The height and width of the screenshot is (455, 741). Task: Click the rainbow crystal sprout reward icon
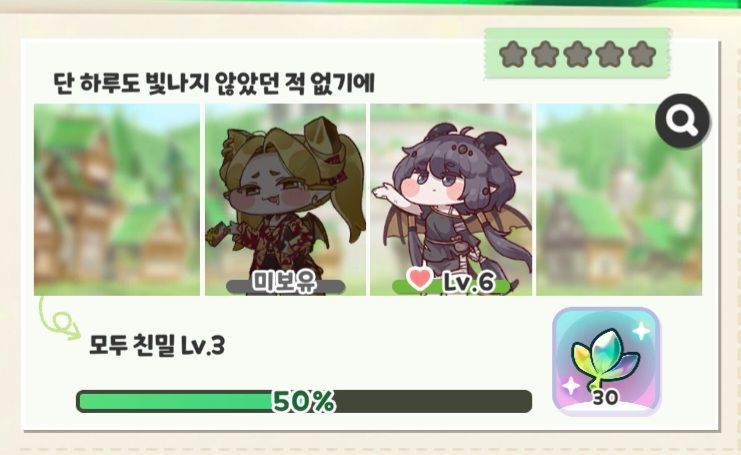coord(606,361)
